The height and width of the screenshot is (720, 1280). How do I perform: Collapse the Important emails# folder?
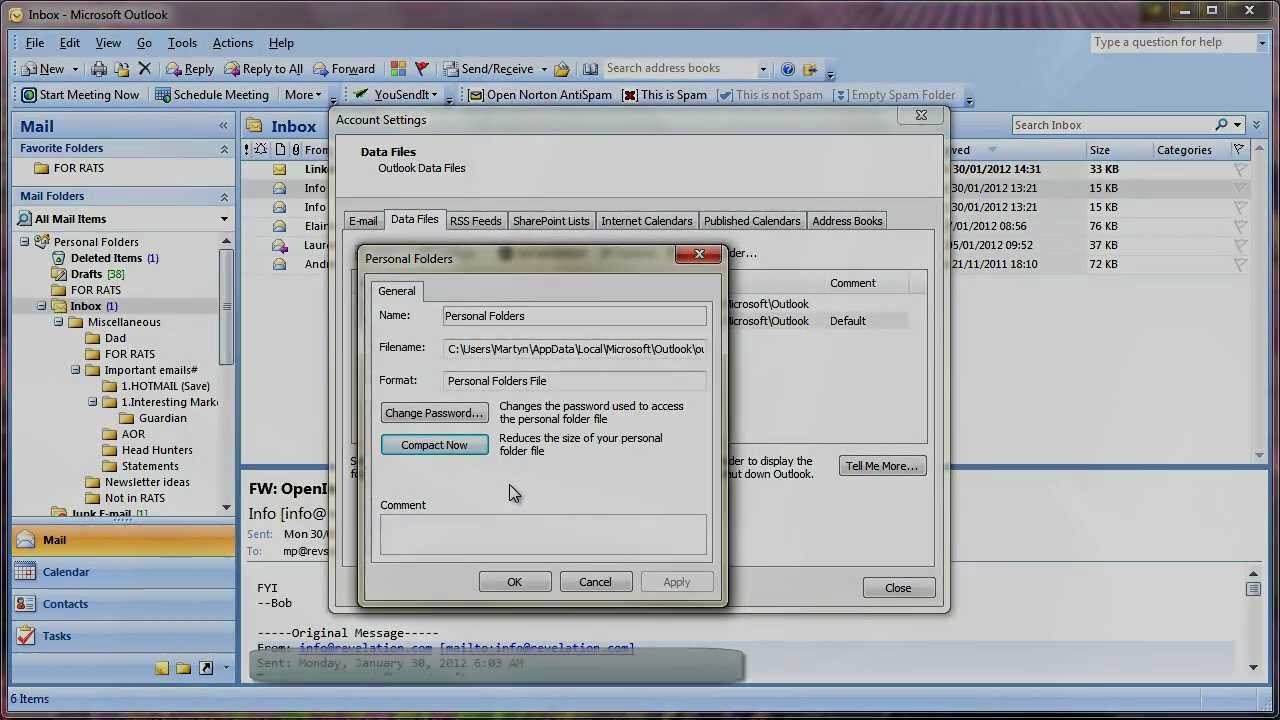pyautogui.click(x=76, y=370)
